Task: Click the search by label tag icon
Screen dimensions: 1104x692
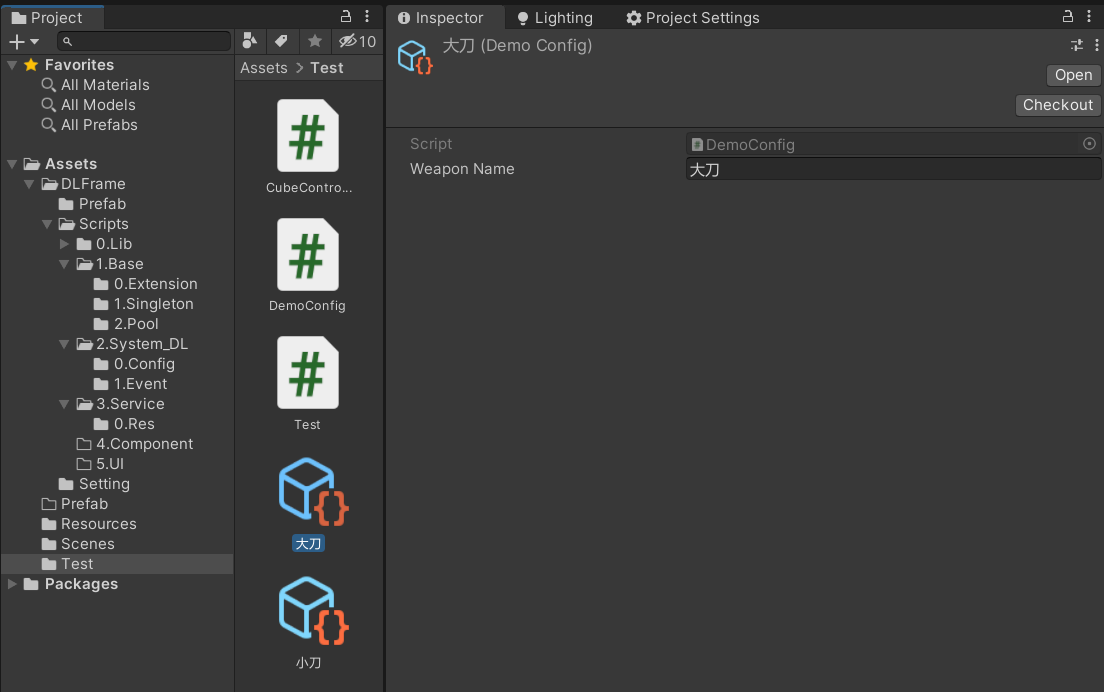Action: pyautogui.click(x=281, y=41)
